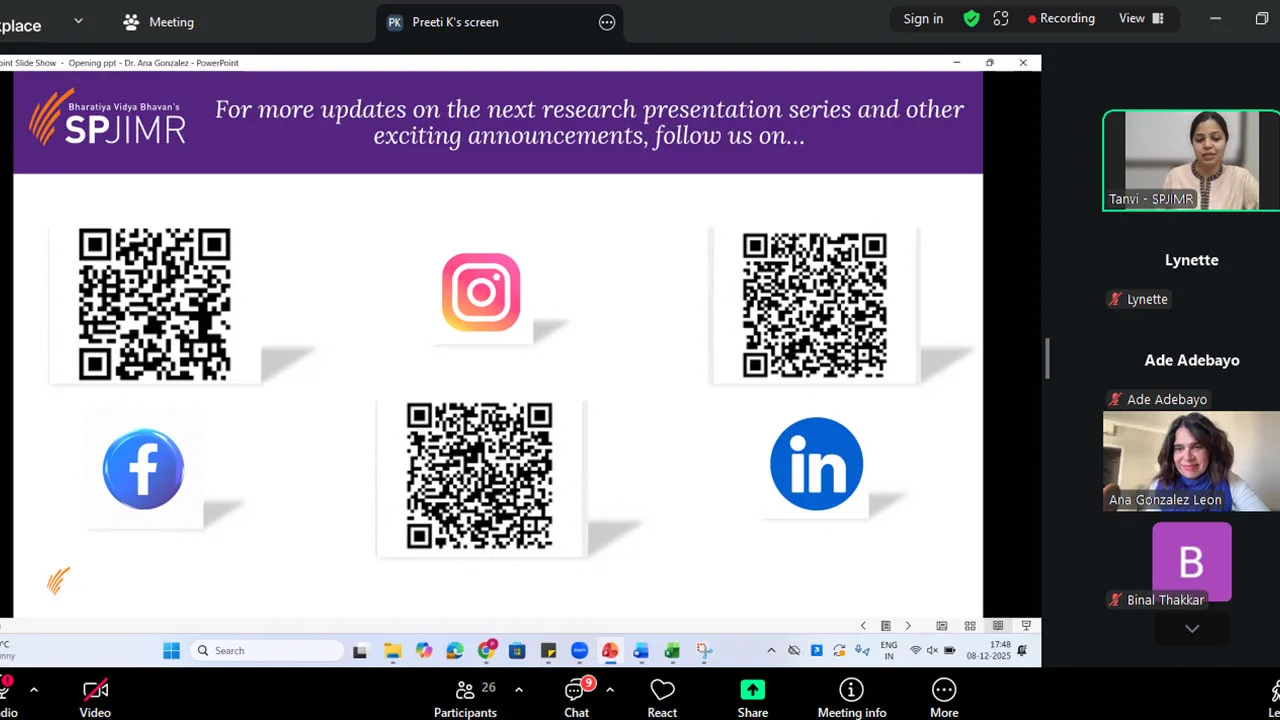Click the green Share screen button
Viewport: 1280px width, 720px height.
752,699
